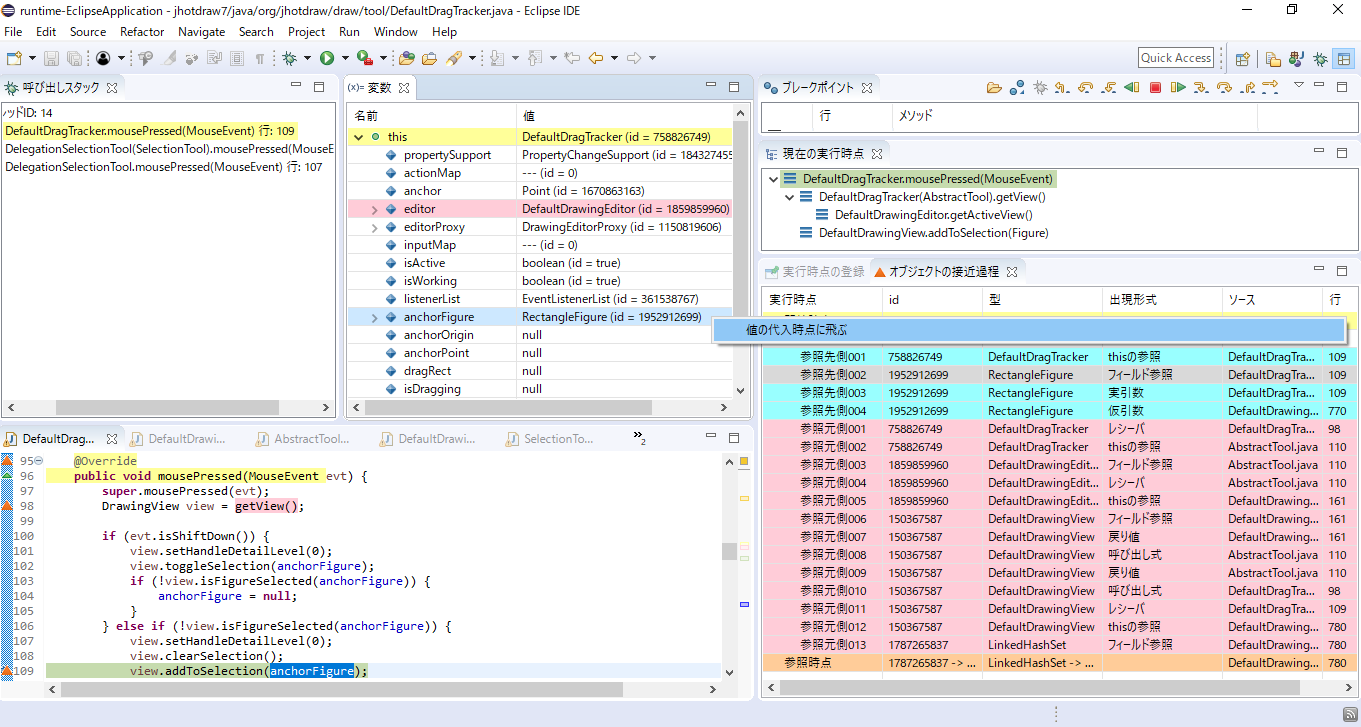
Task: Click the Step Into icon in breakpoint toolbar
Action: [x=1201, y=88]
